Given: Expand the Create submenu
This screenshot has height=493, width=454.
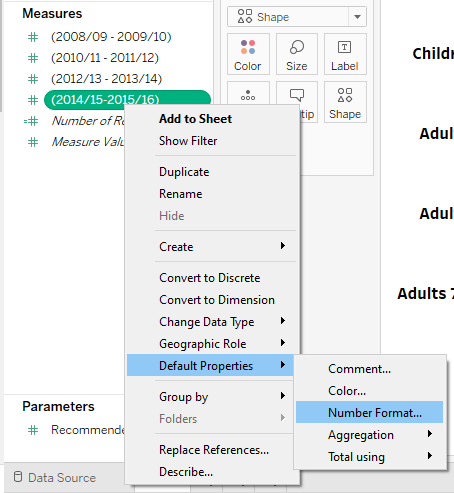Looking at the screenshot, I should tap(224, 247).
